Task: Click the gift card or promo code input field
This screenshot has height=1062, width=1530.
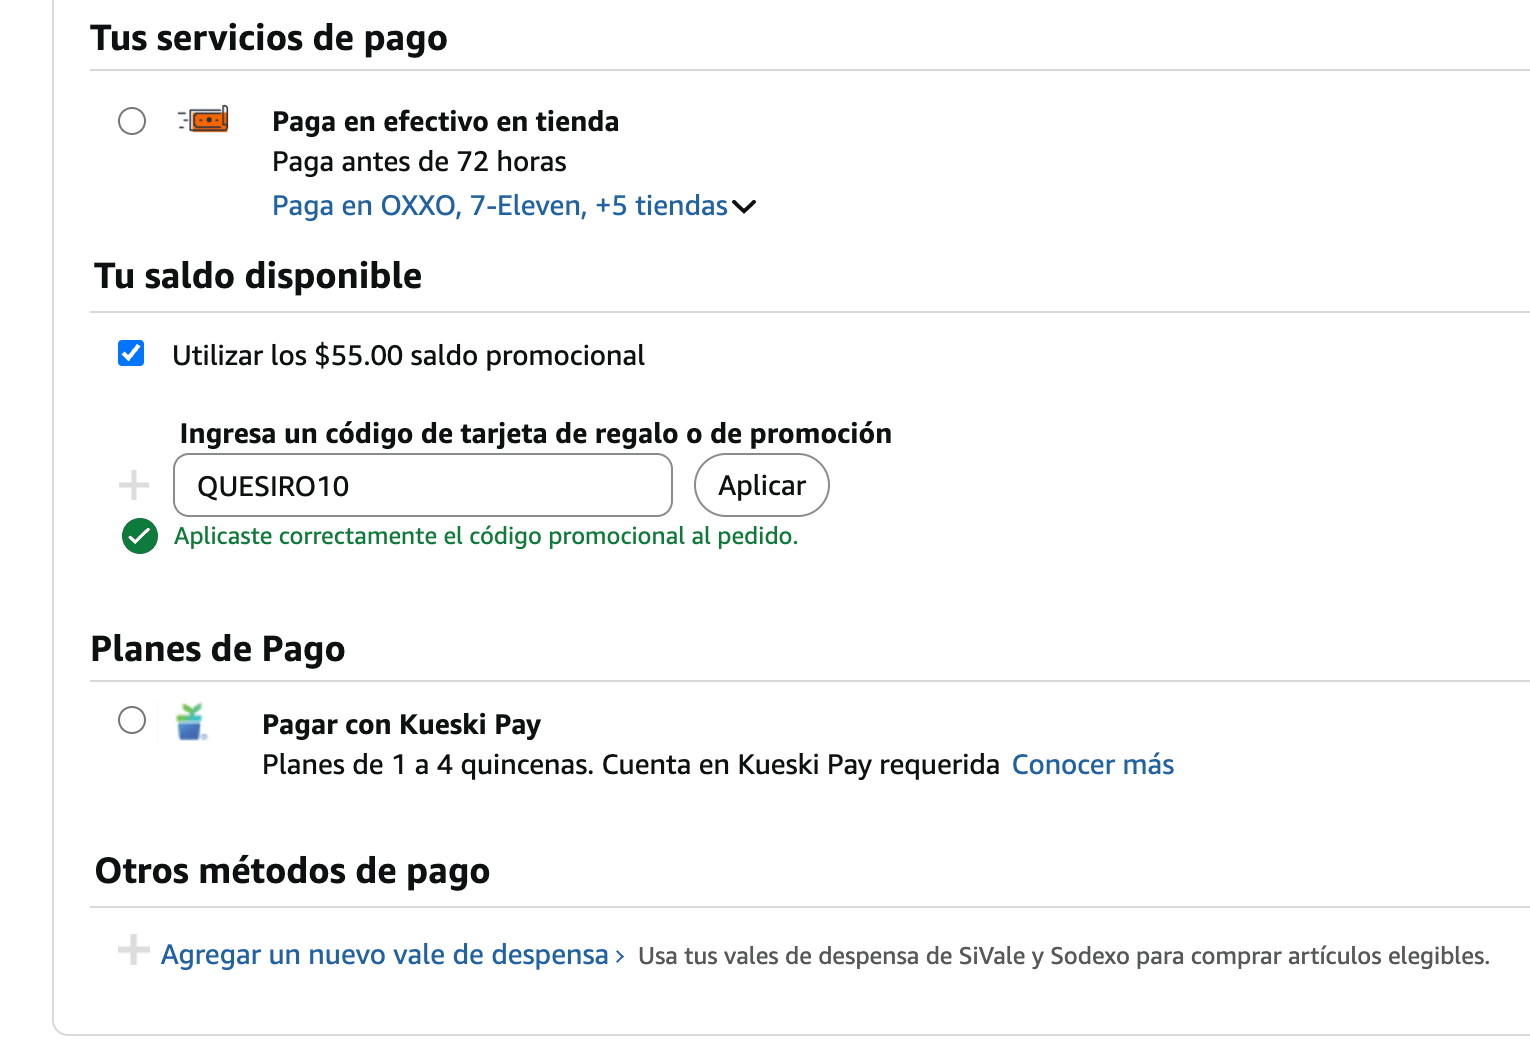Action: (x=423, y=485)
